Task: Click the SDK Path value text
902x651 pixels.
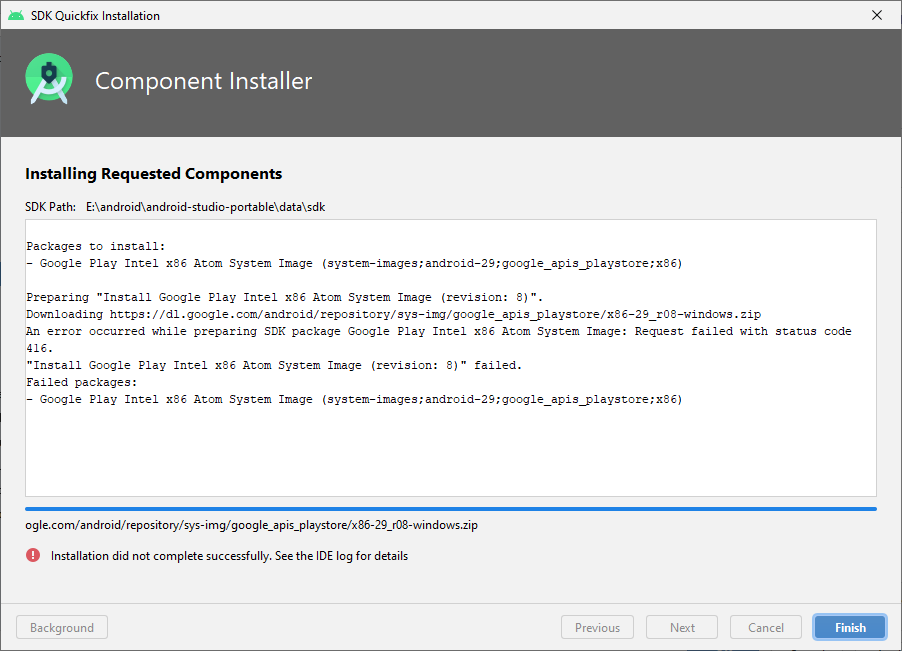Action: click(x=205, y=207)
